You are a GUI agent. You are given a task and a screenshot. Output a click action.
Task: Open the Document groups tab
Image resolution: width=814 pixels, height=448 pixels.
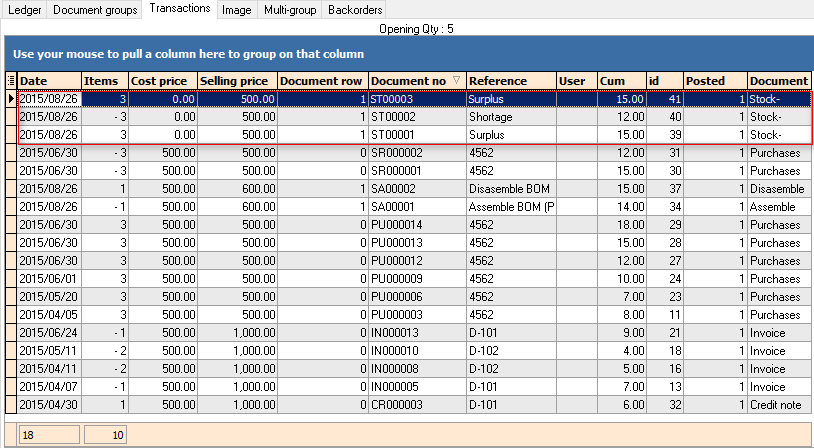95,10
